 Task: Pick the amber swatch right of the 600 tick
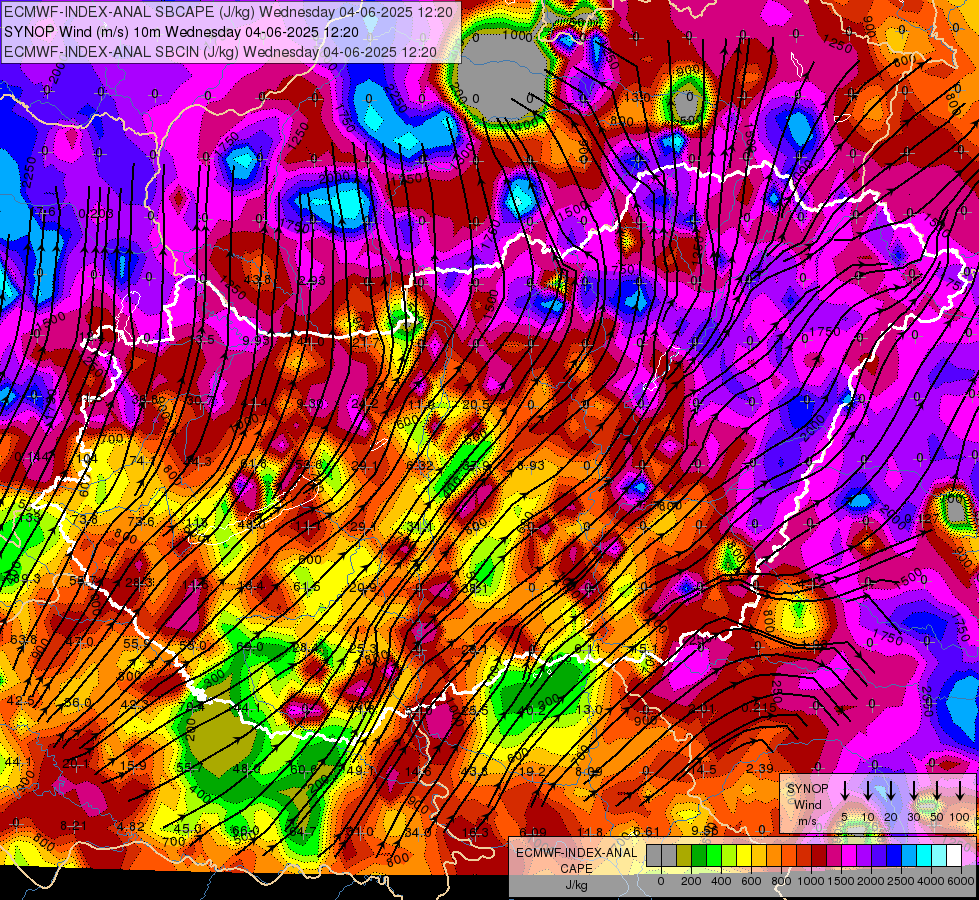pyautogui.click(x=759, y=855)
